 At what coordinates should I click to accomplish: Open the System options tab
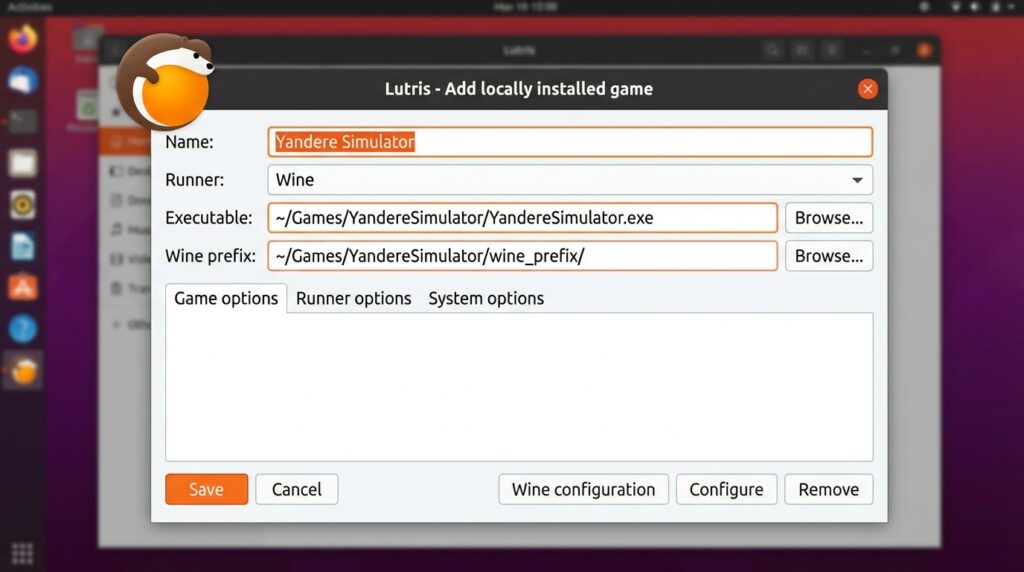pos(486,298)
